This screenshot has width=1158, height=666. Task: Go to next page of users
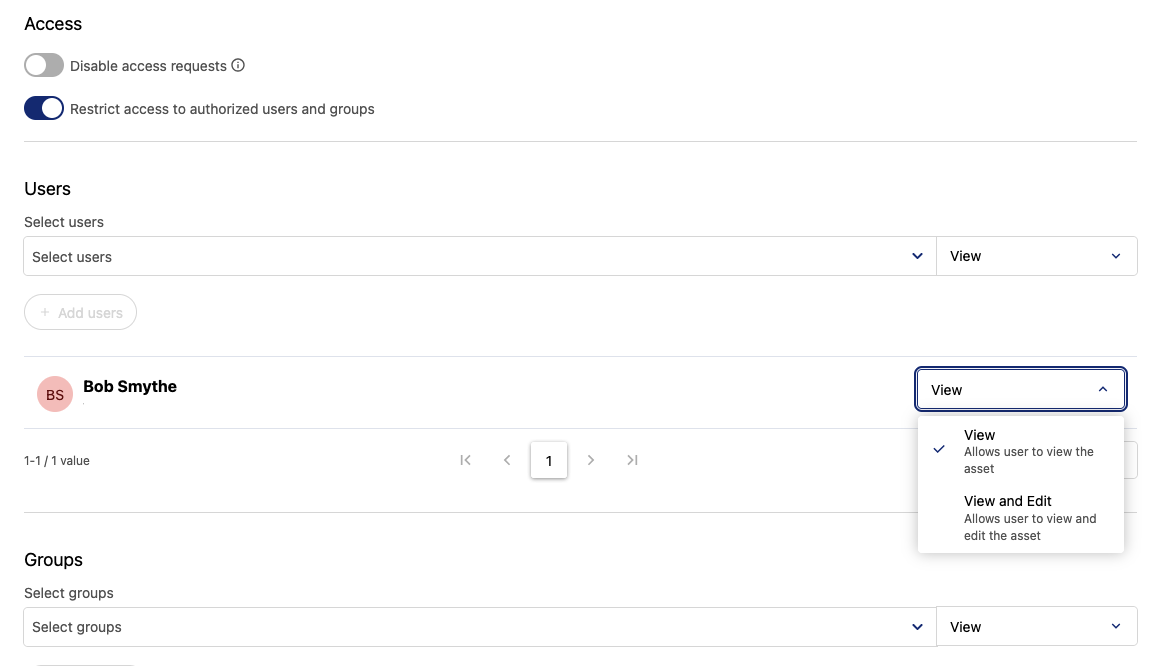coord(591,460)
